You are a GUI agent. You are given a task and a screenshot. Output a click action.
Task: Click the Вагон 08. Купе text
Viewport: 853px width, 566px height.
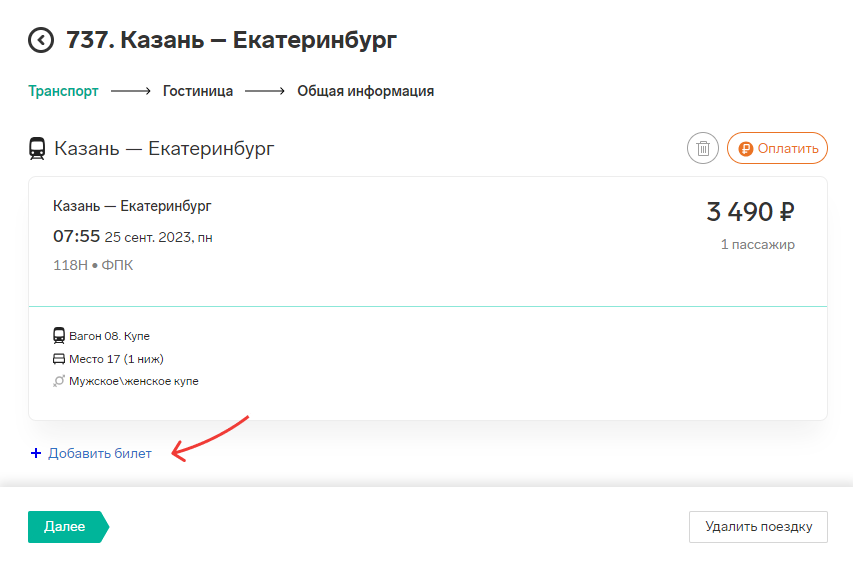(109, 336)
